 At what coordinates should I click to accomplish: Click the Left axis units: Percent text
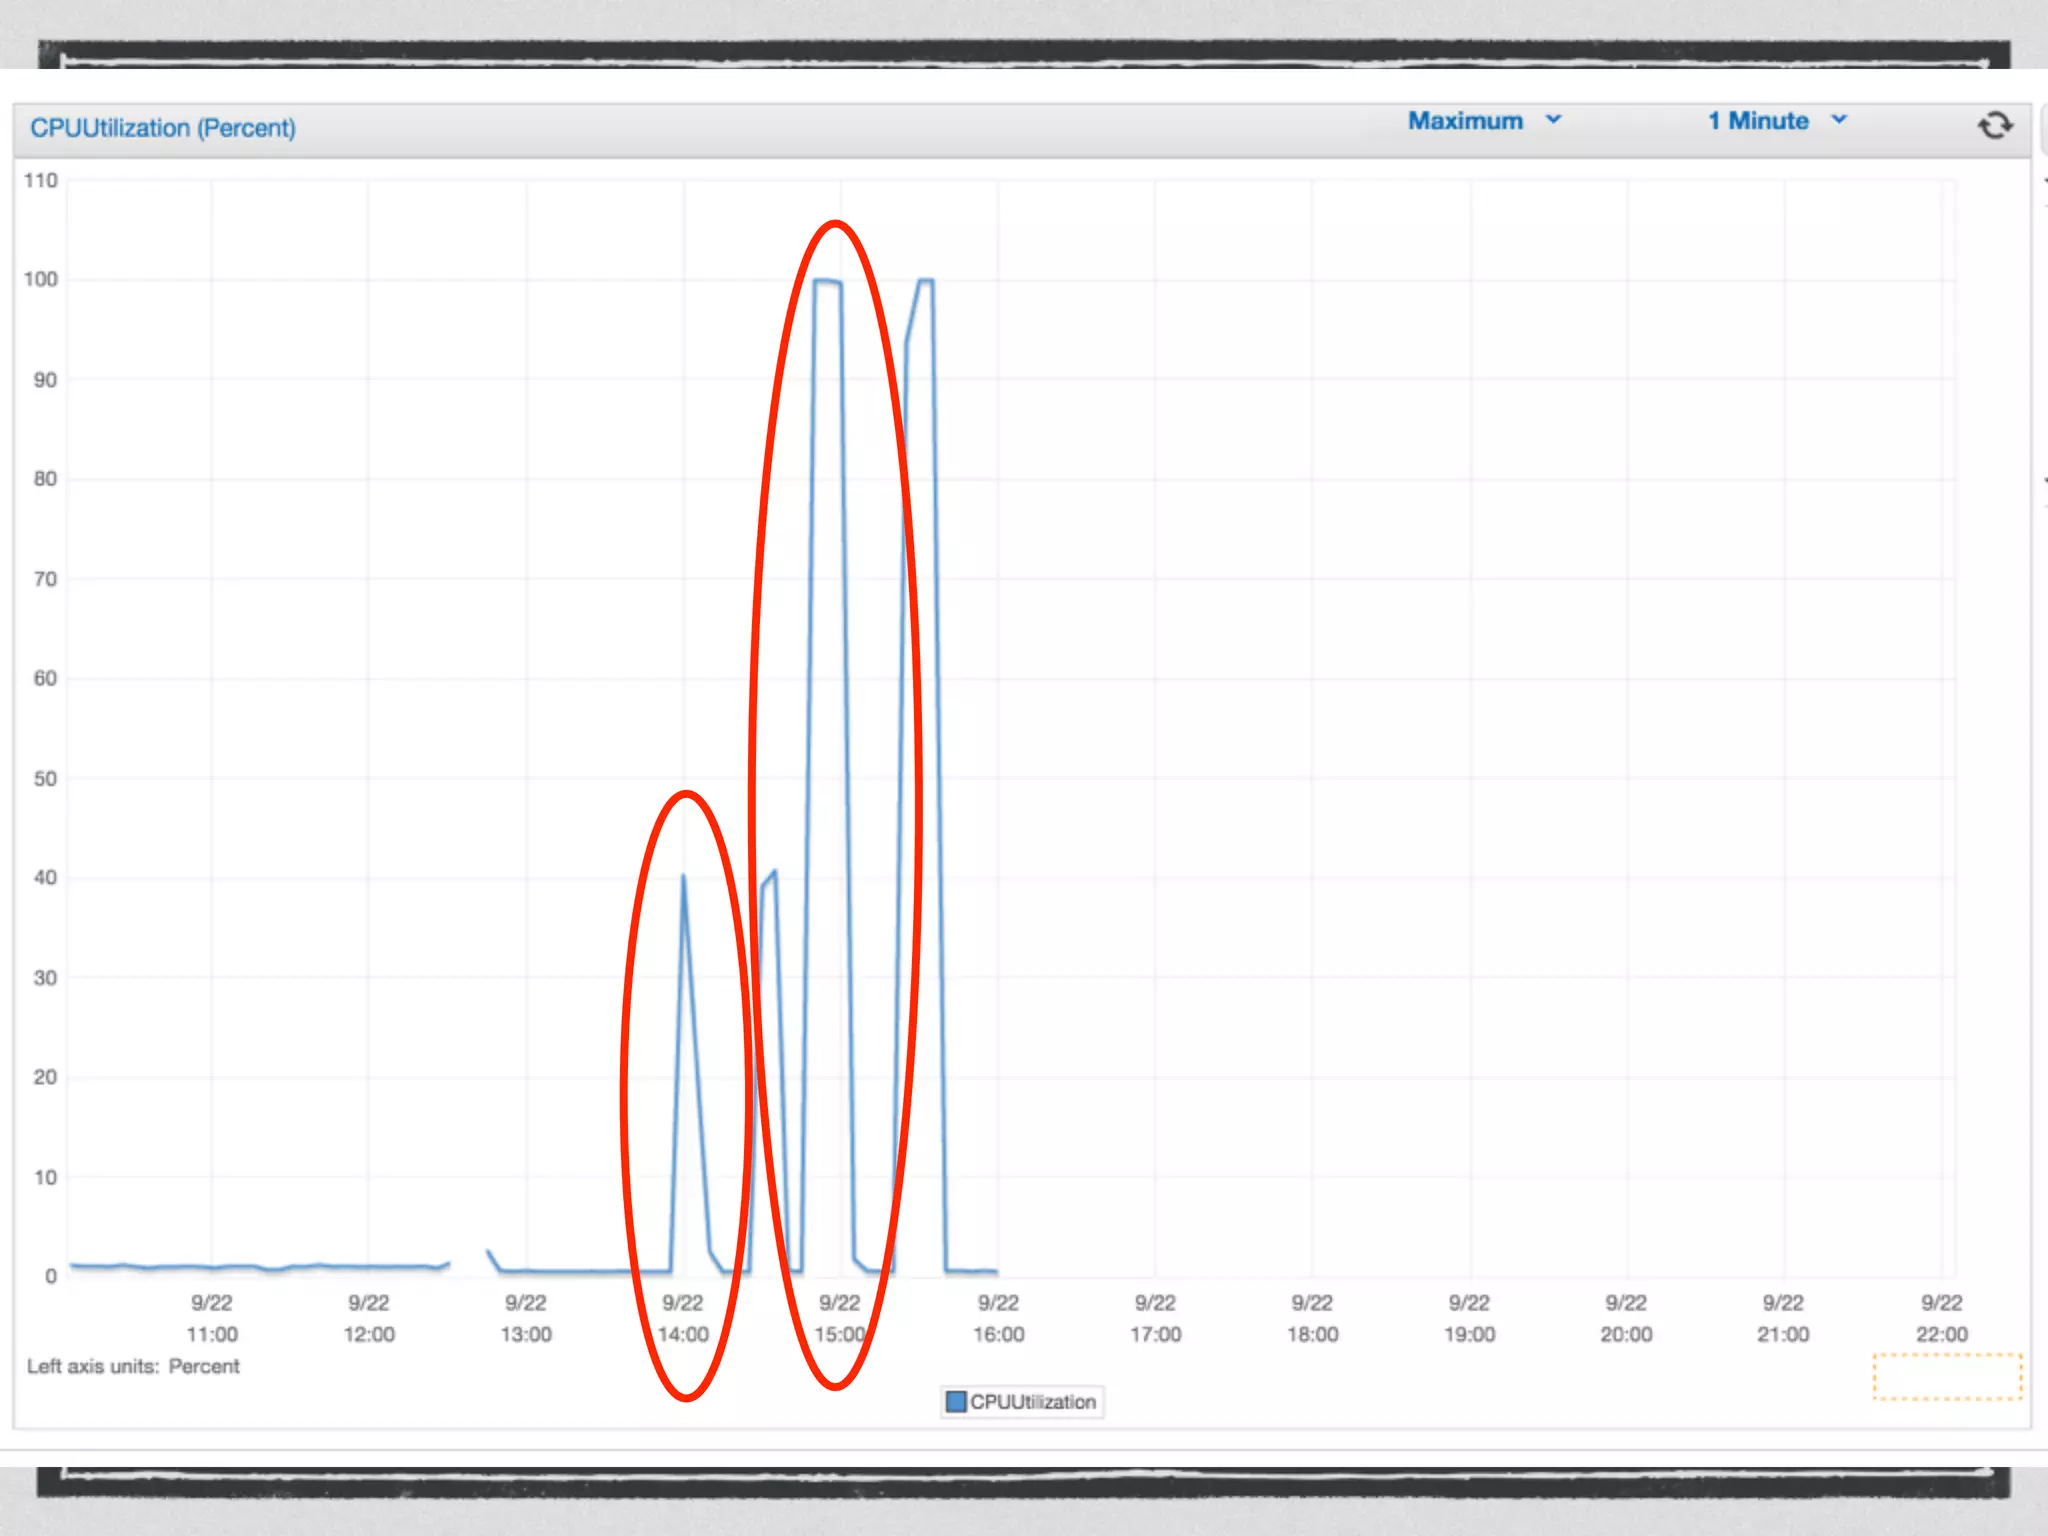(x=133, y=1366)
